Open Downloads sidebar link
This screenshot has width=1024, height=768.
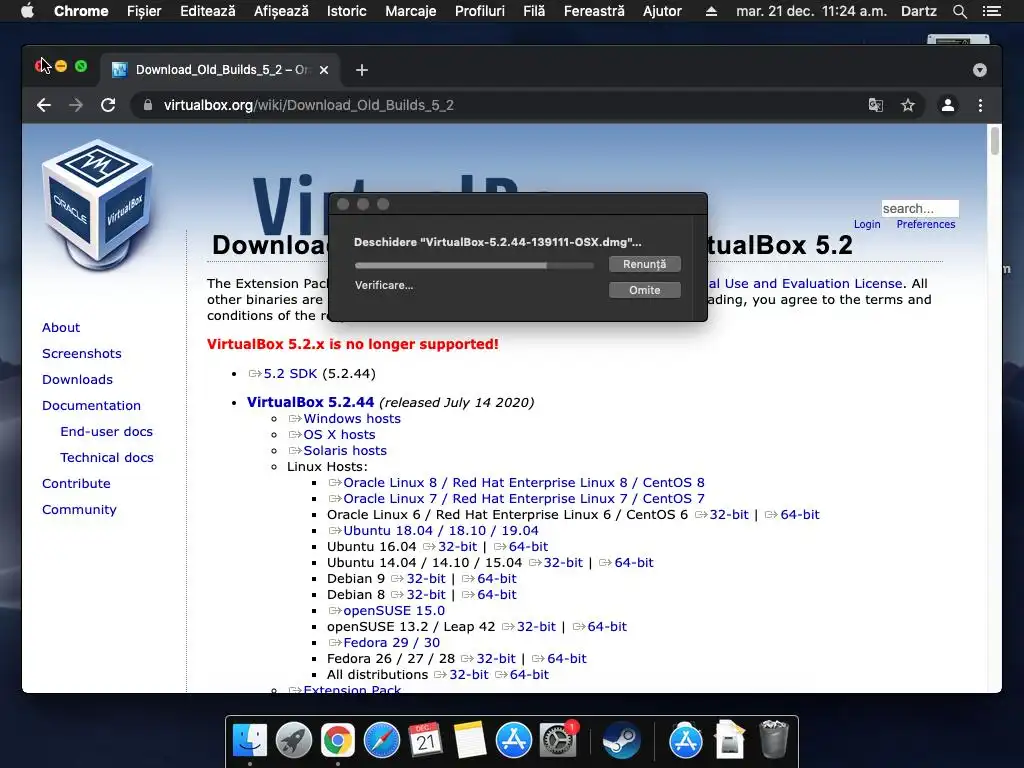point(77,379)
